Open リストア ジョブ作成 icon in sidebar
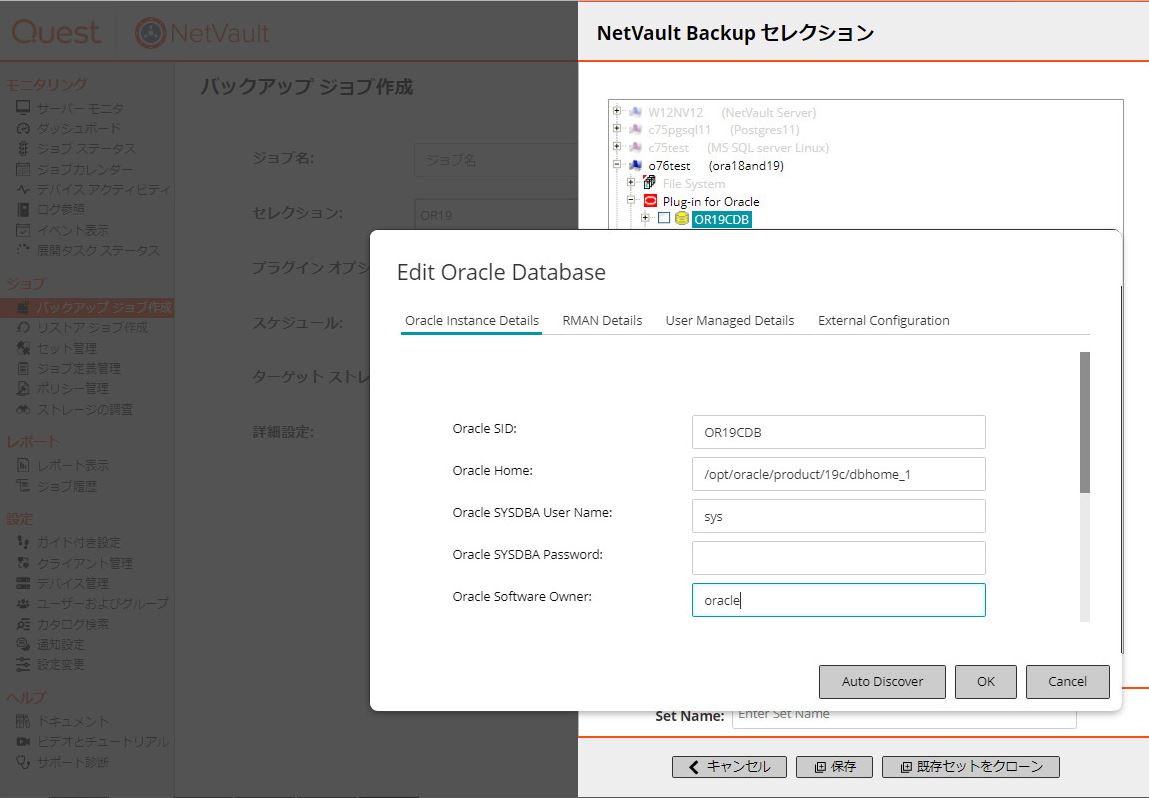Viewport: 1149px width, 798px height. coord(23,328)
